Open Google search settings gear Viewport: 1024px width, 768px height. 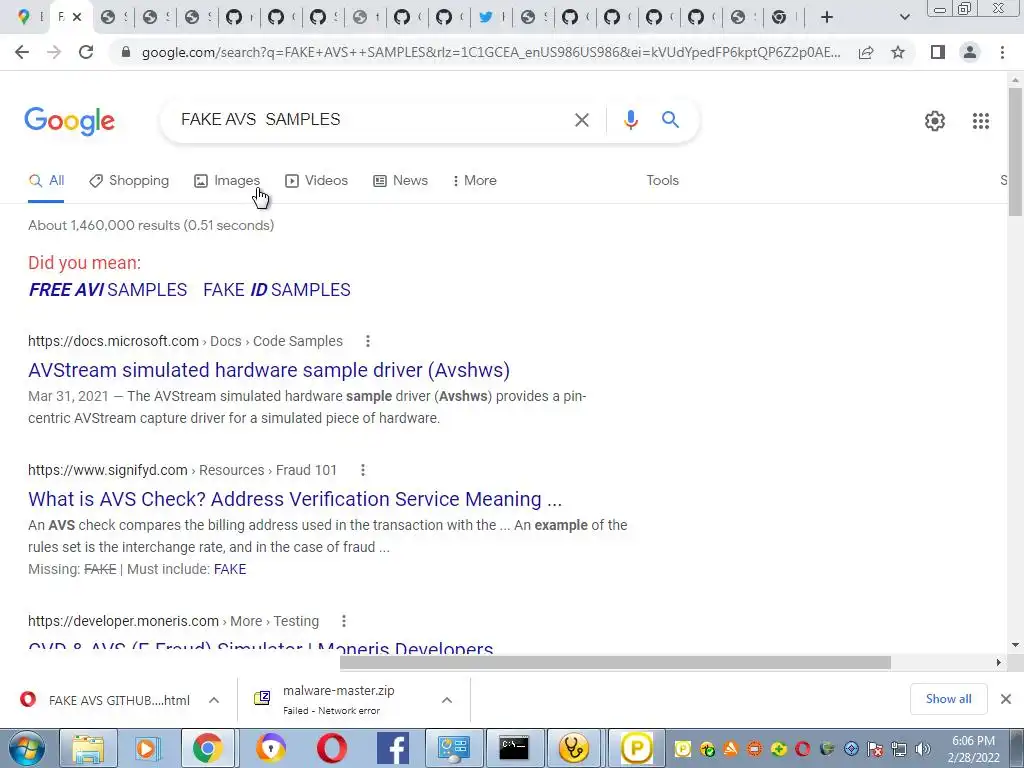[935, 121]
